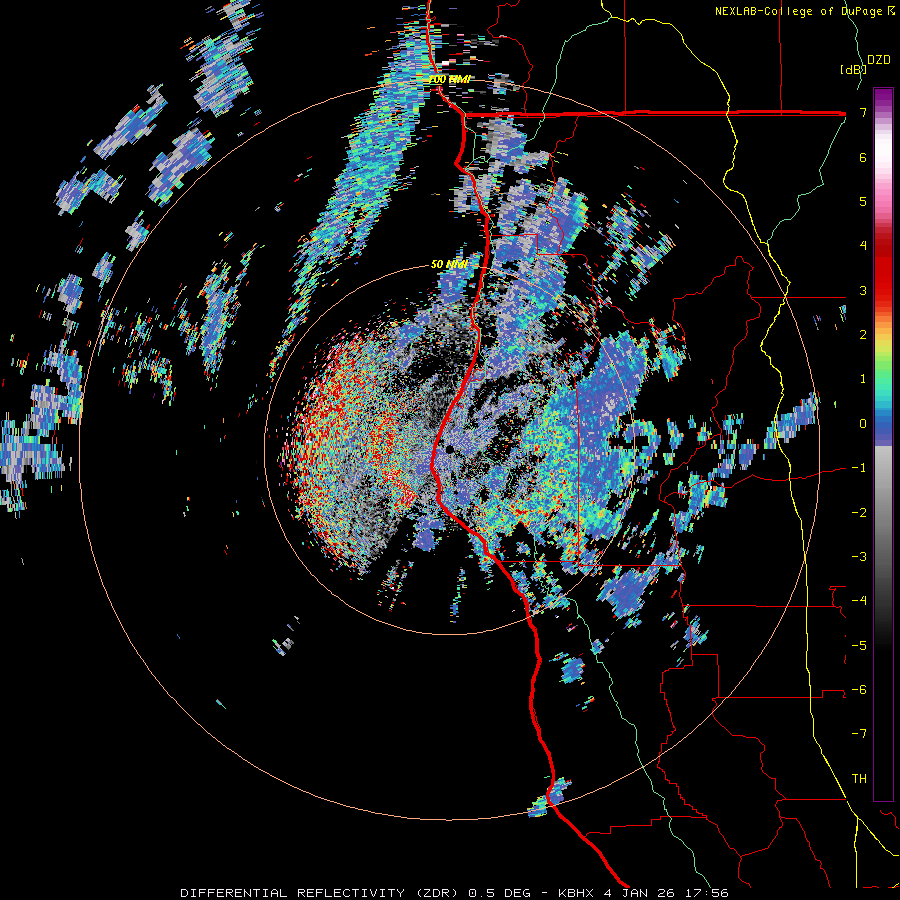
Task: Select the -1 value on the color scale
Action: click(x=859, y=468)
